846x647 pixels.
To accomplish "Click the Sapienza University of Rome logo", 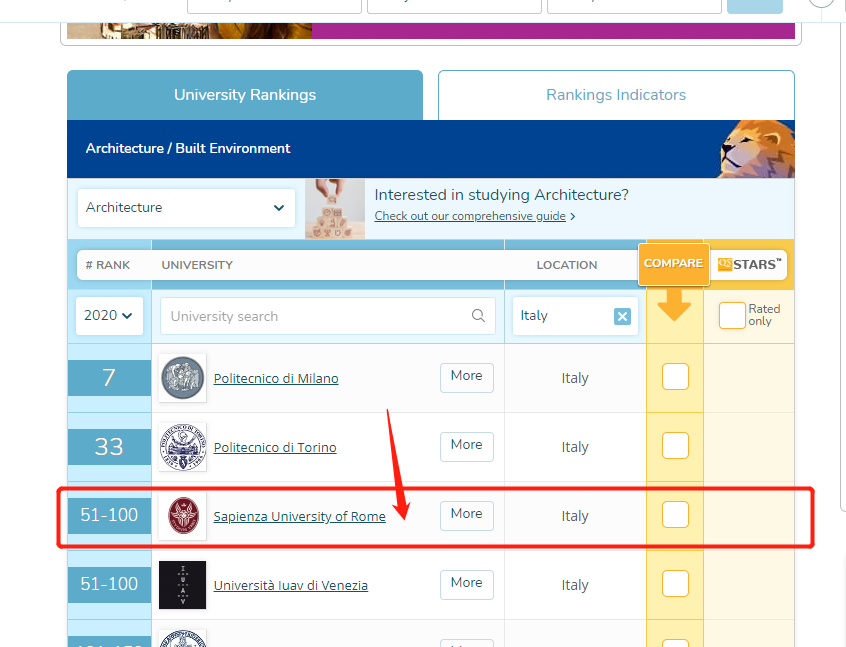I will tap(182, 516).
